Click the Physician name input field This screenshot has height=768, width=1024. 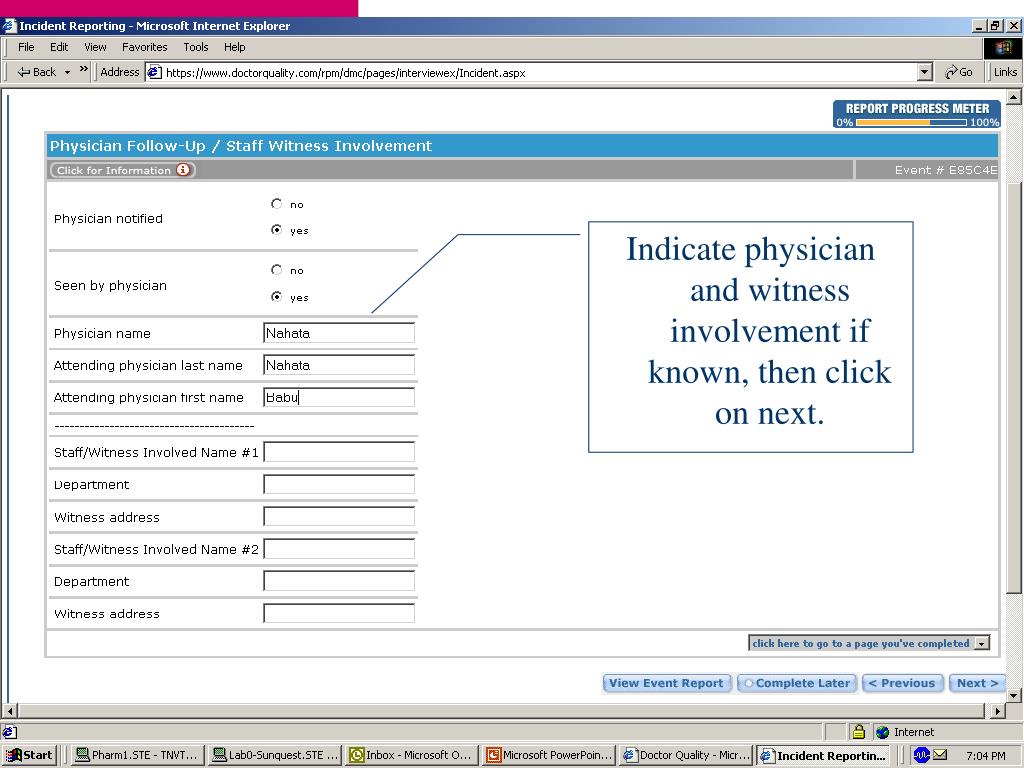339,333
